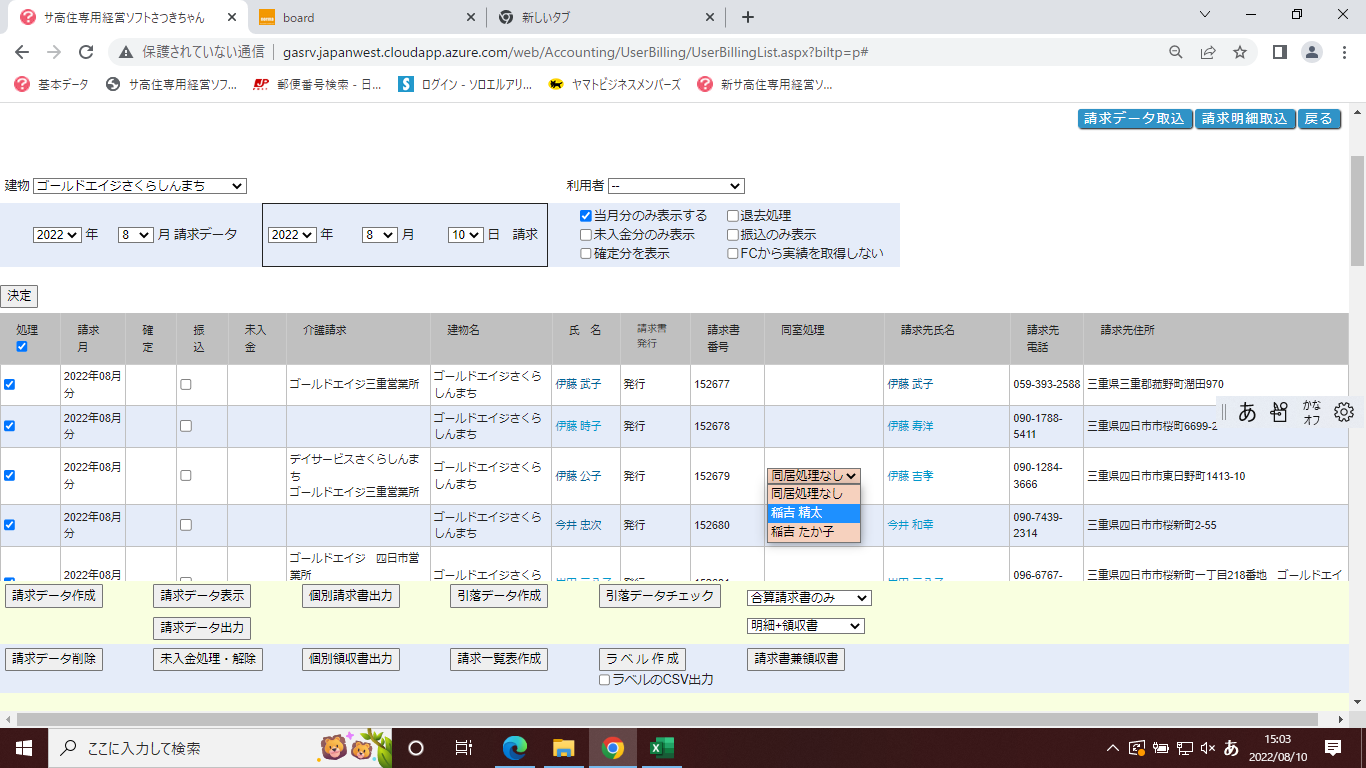Open Excel from the taskbar
The width and height of the screenshot is (1366, 768).
tap(661, 748)
